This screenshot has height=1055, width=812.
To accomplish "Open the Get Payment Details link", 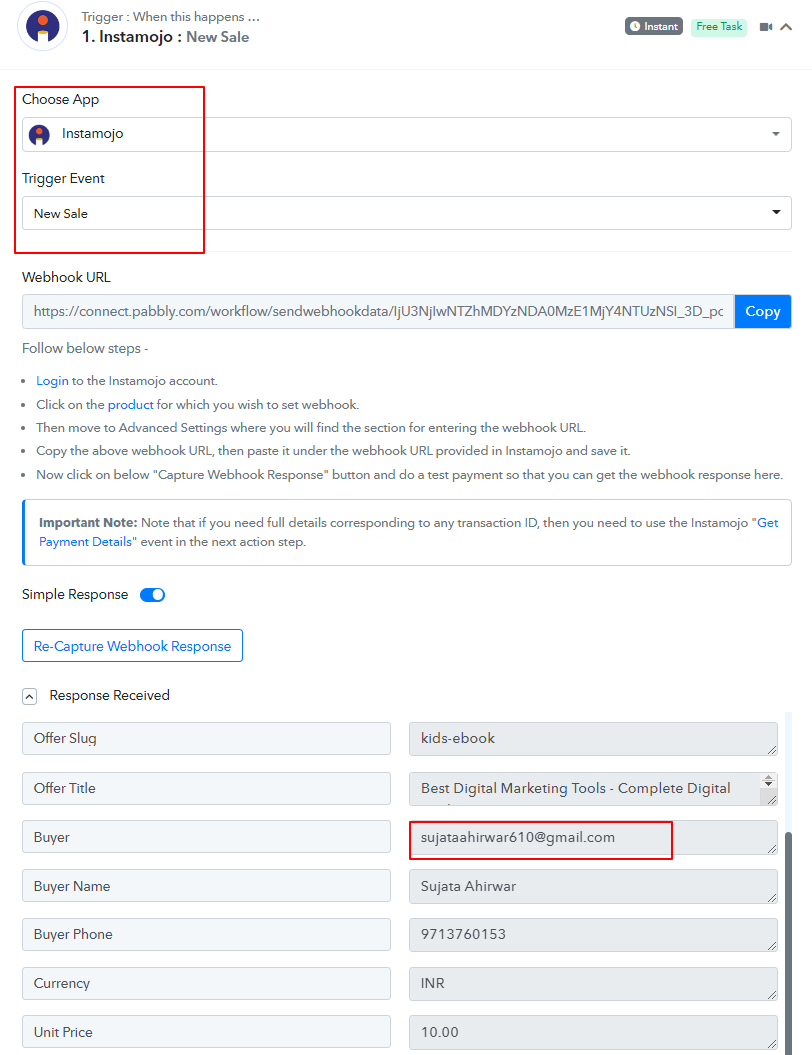I will (x=408, y=532).
